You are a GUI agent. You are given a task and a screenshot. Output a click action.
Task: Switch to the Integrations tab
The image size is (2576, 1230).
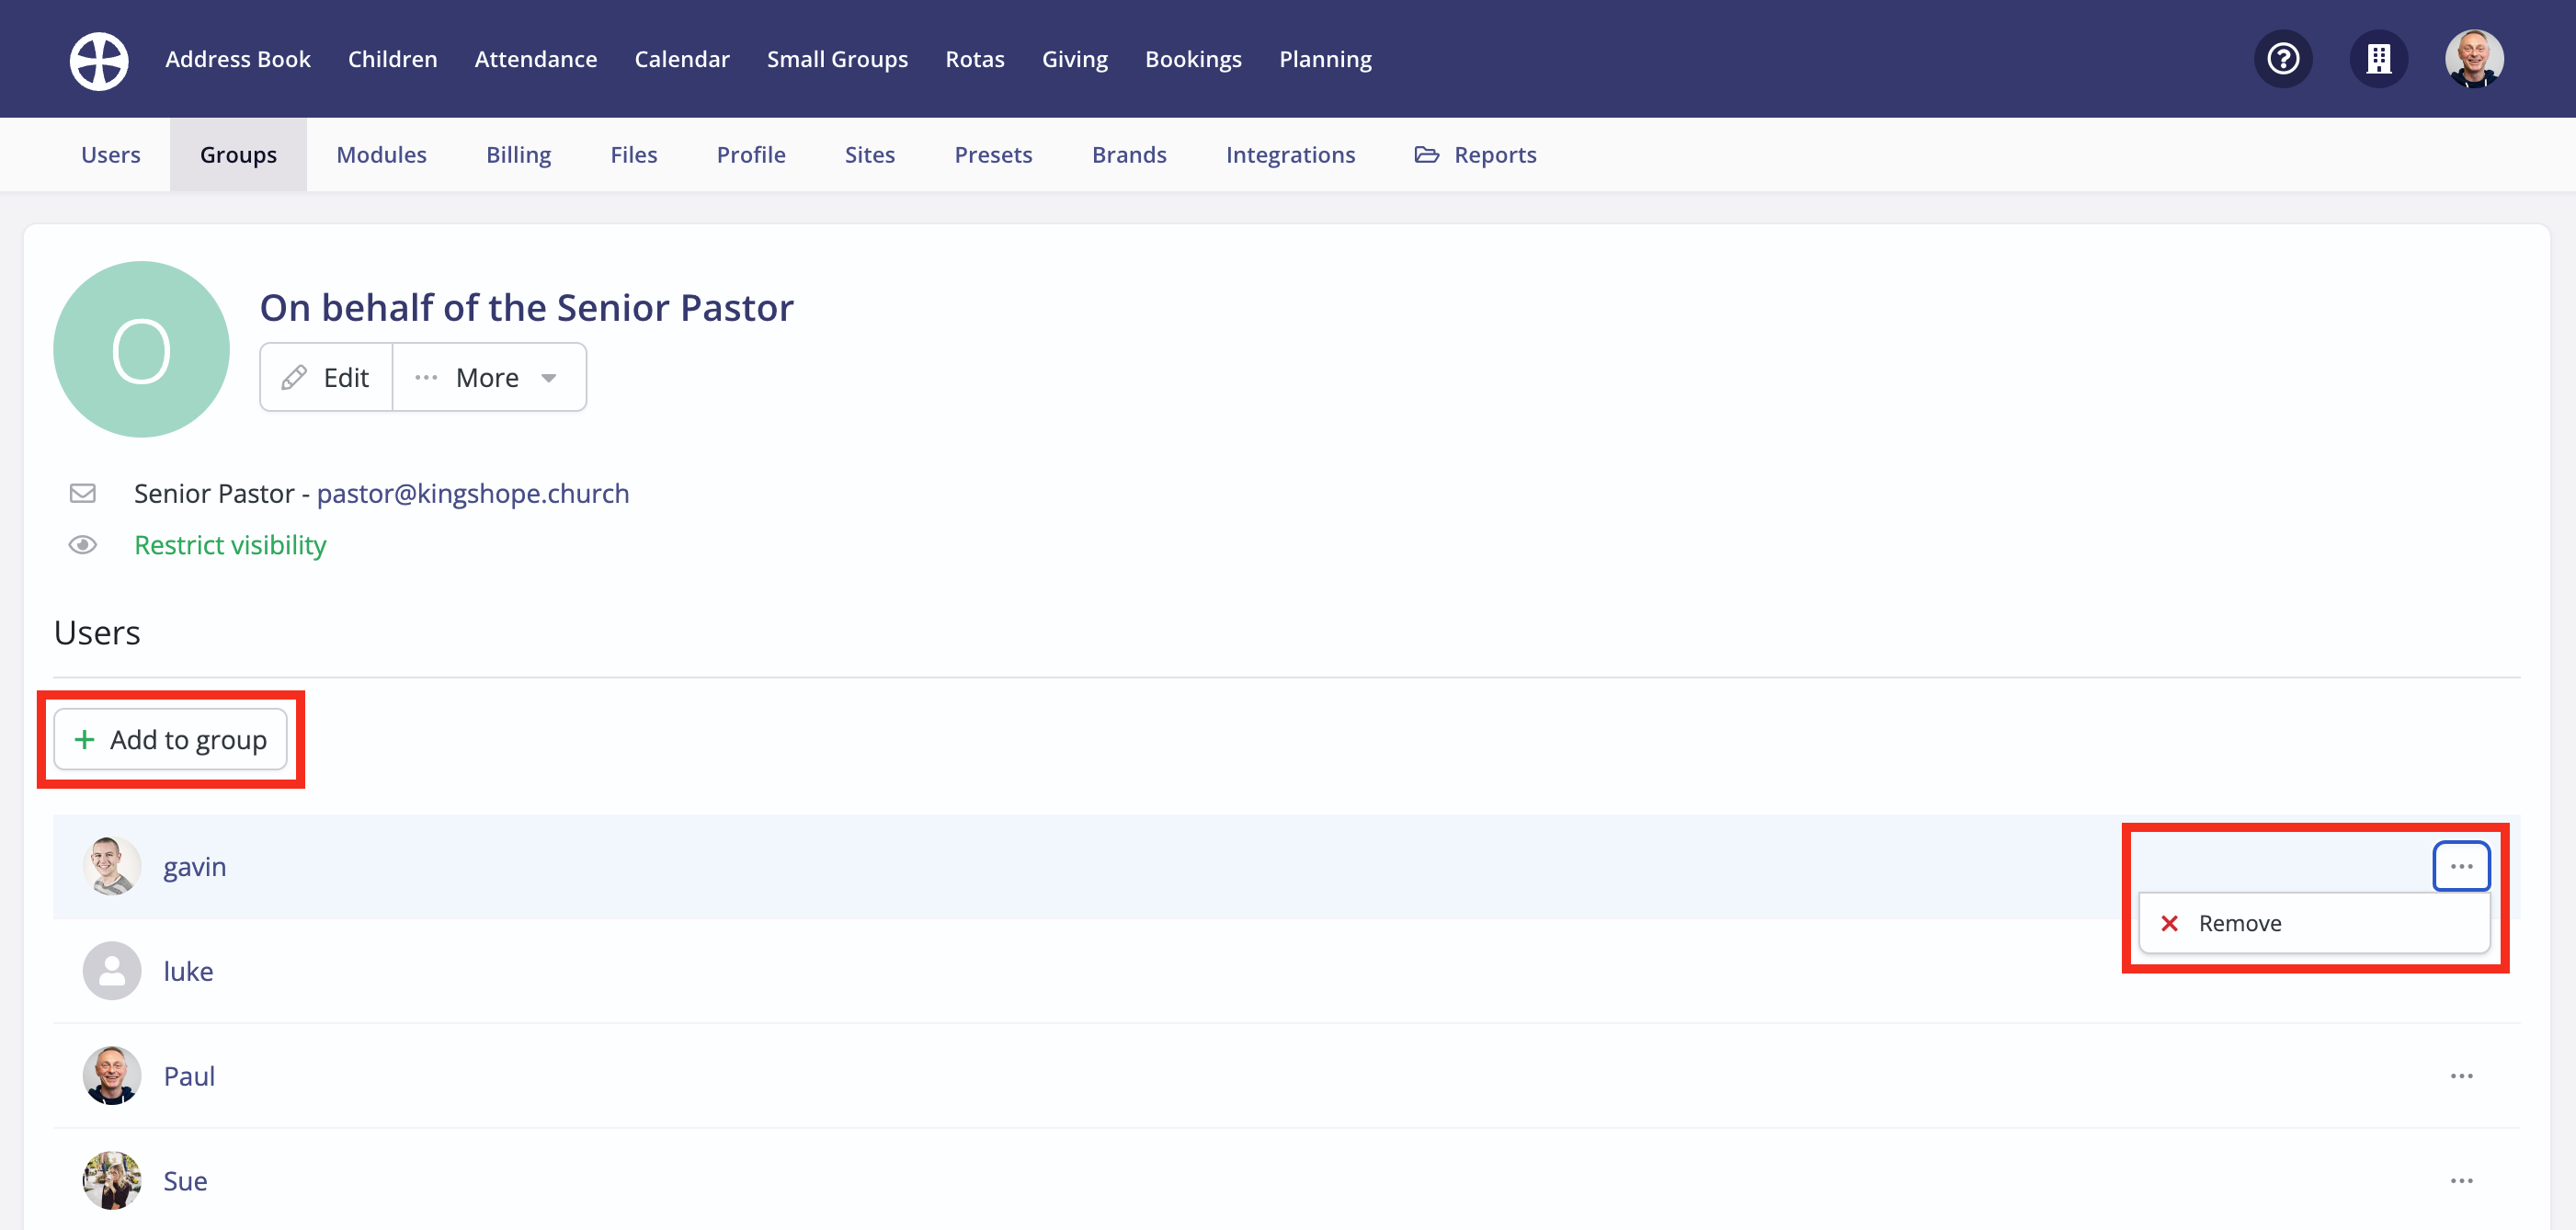pyautogui.click(x=1290, y=155)
